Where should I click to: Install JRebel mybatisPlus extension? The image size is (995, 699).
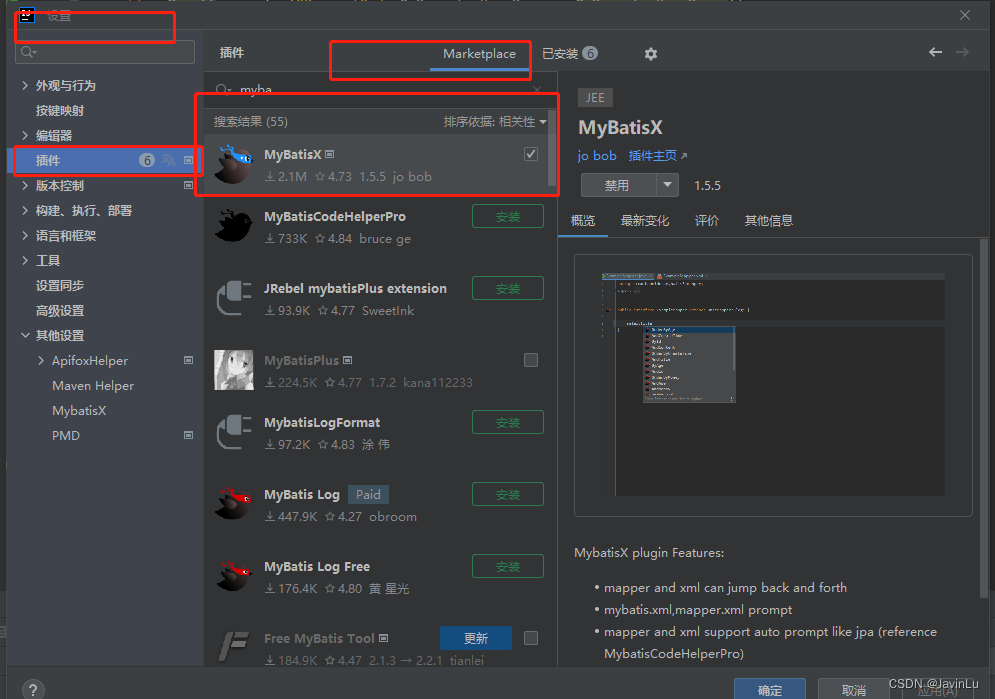[508, 289]
